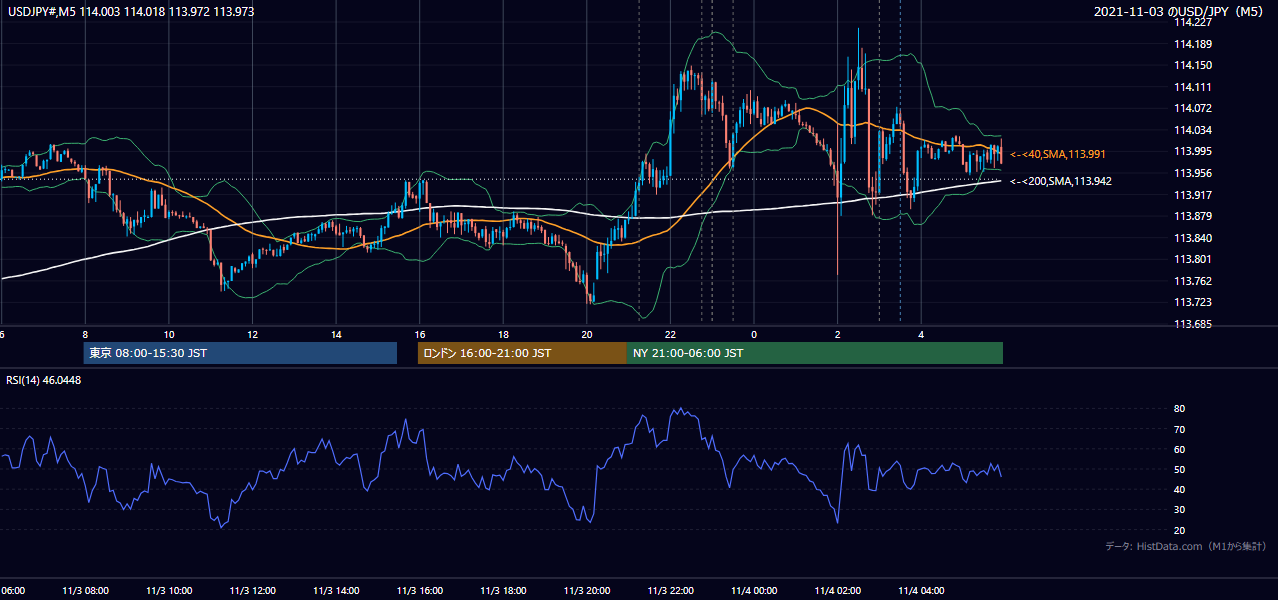
Task: Click the 11/4 04:00 time axis label
Action: [x=921, y=591]
